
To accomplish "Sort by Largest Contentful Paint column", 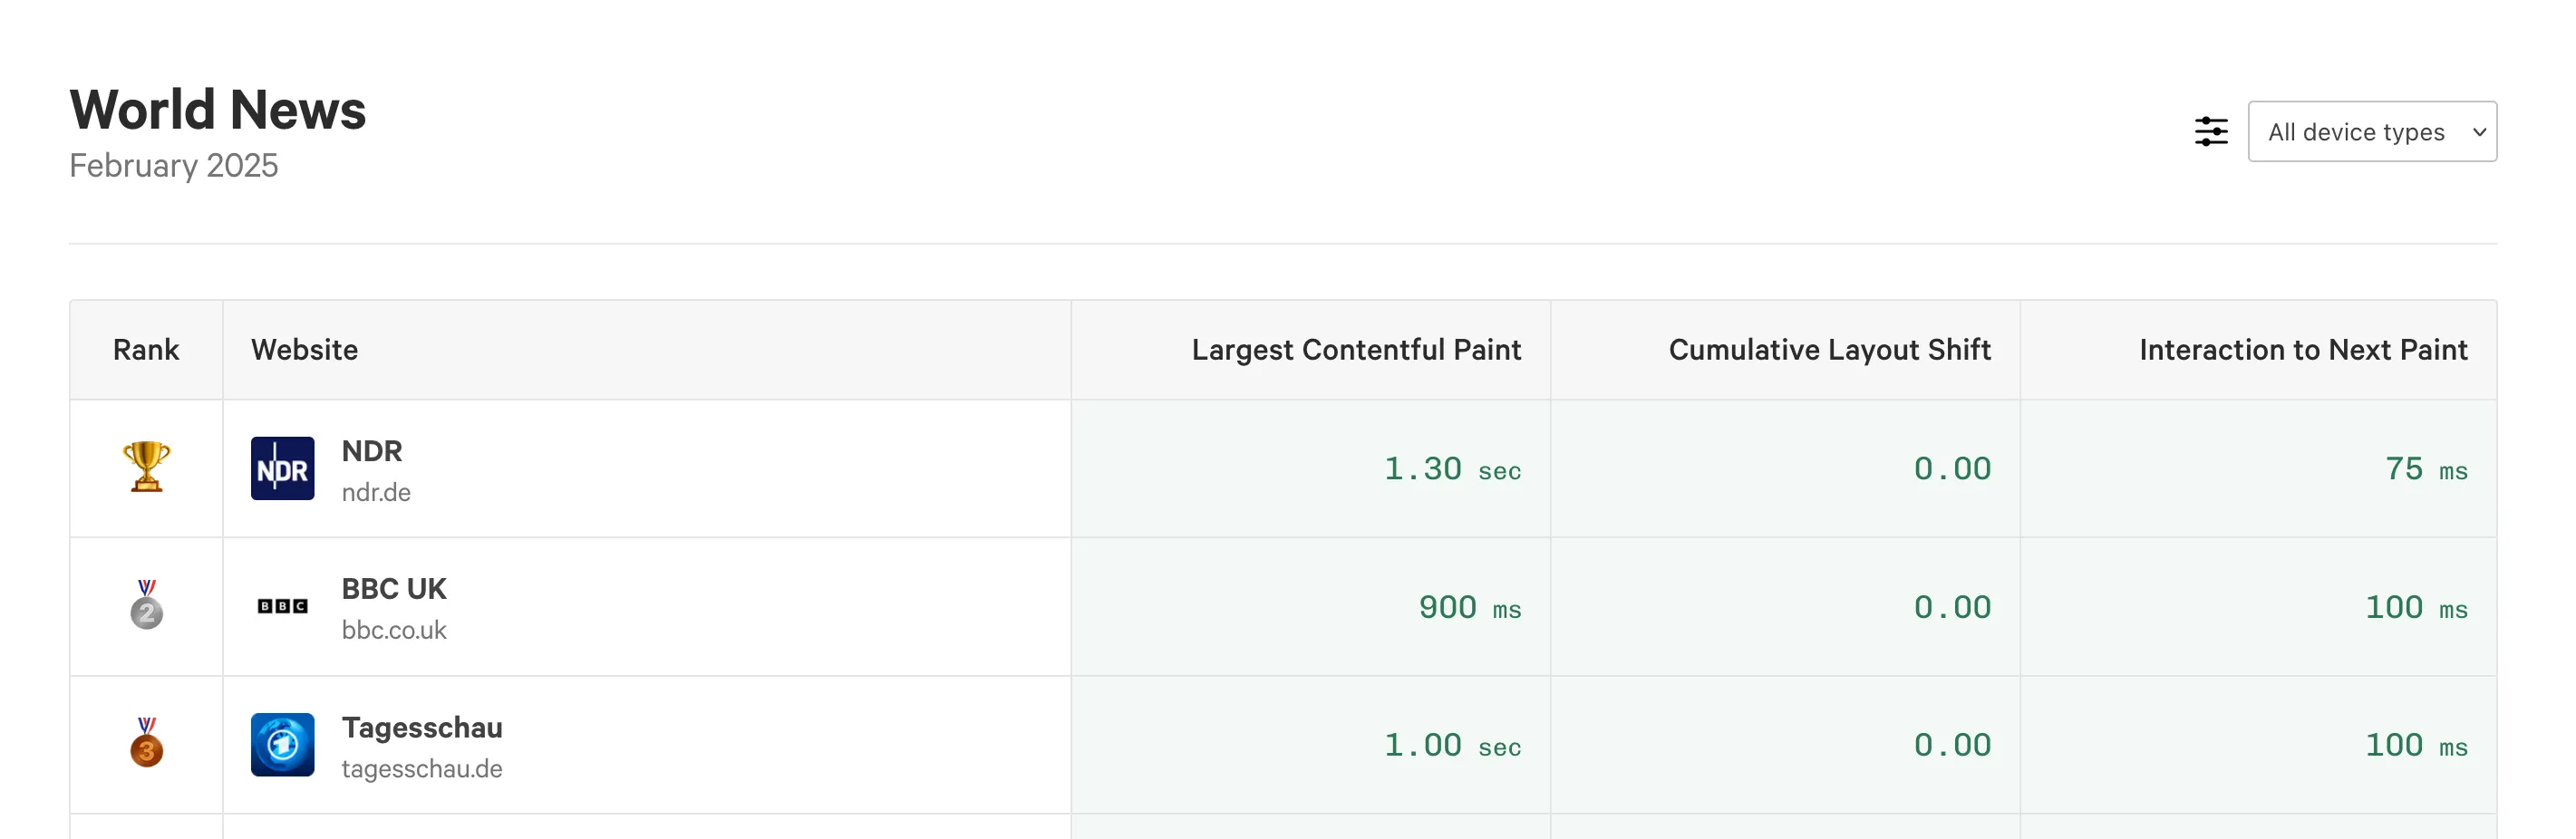I will (1355, 349).
